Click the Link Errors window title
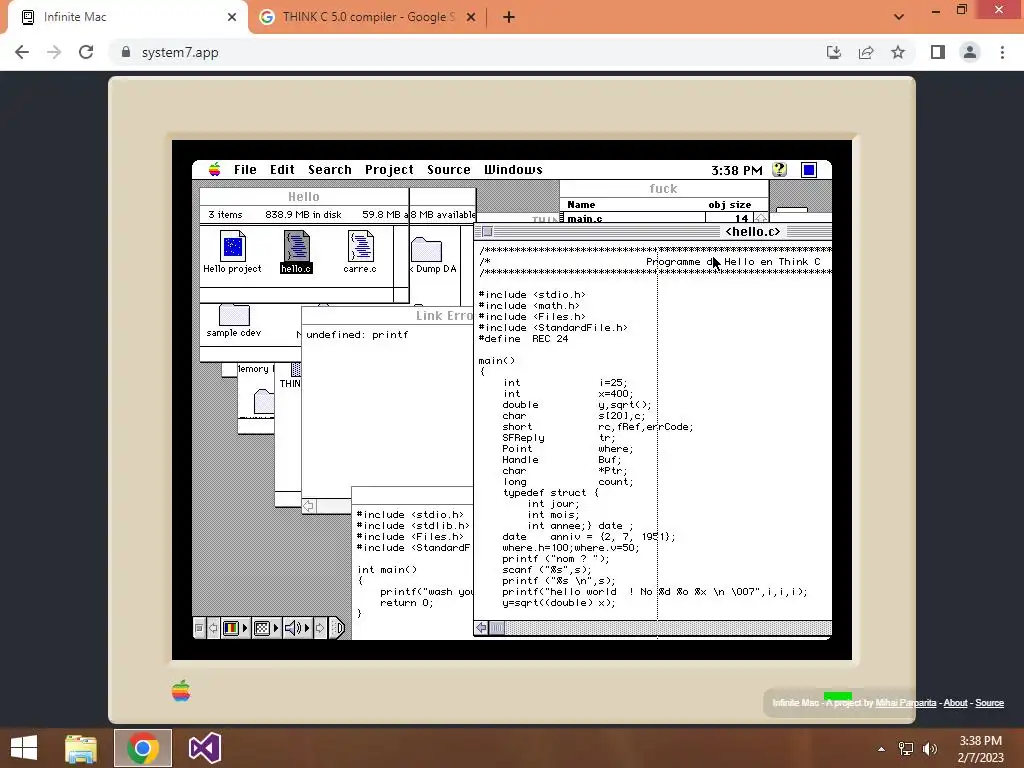This screenshot has width=1024, height=768. coord(444,315)
